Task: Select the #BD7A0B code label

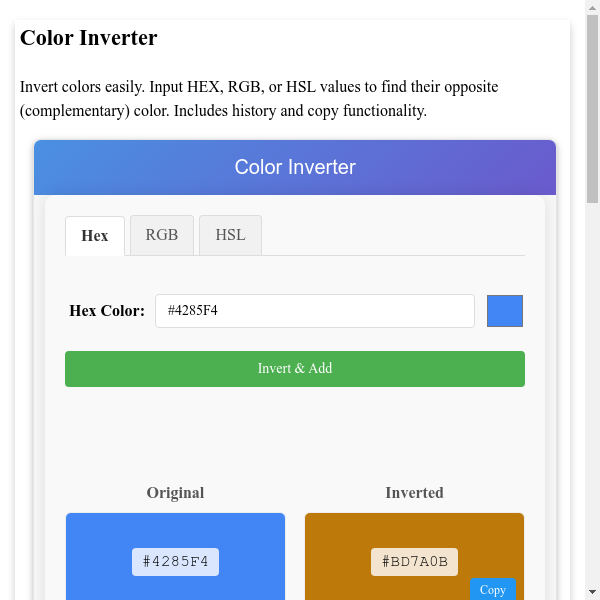Action: (414, 561)
